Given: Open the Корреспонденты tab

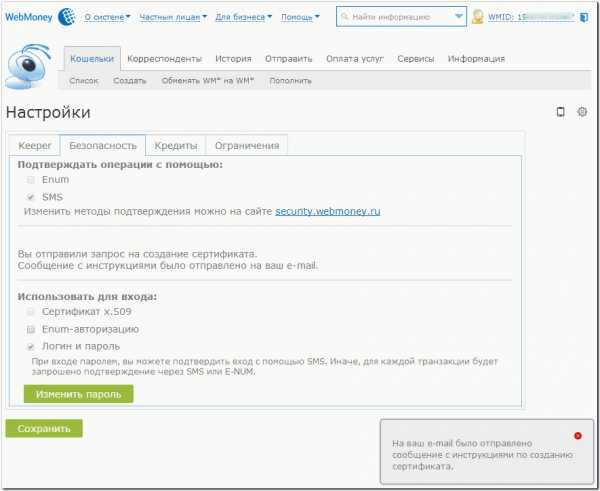Looking at the screenshot, I should pyautogui.click(x=165, y=59).
